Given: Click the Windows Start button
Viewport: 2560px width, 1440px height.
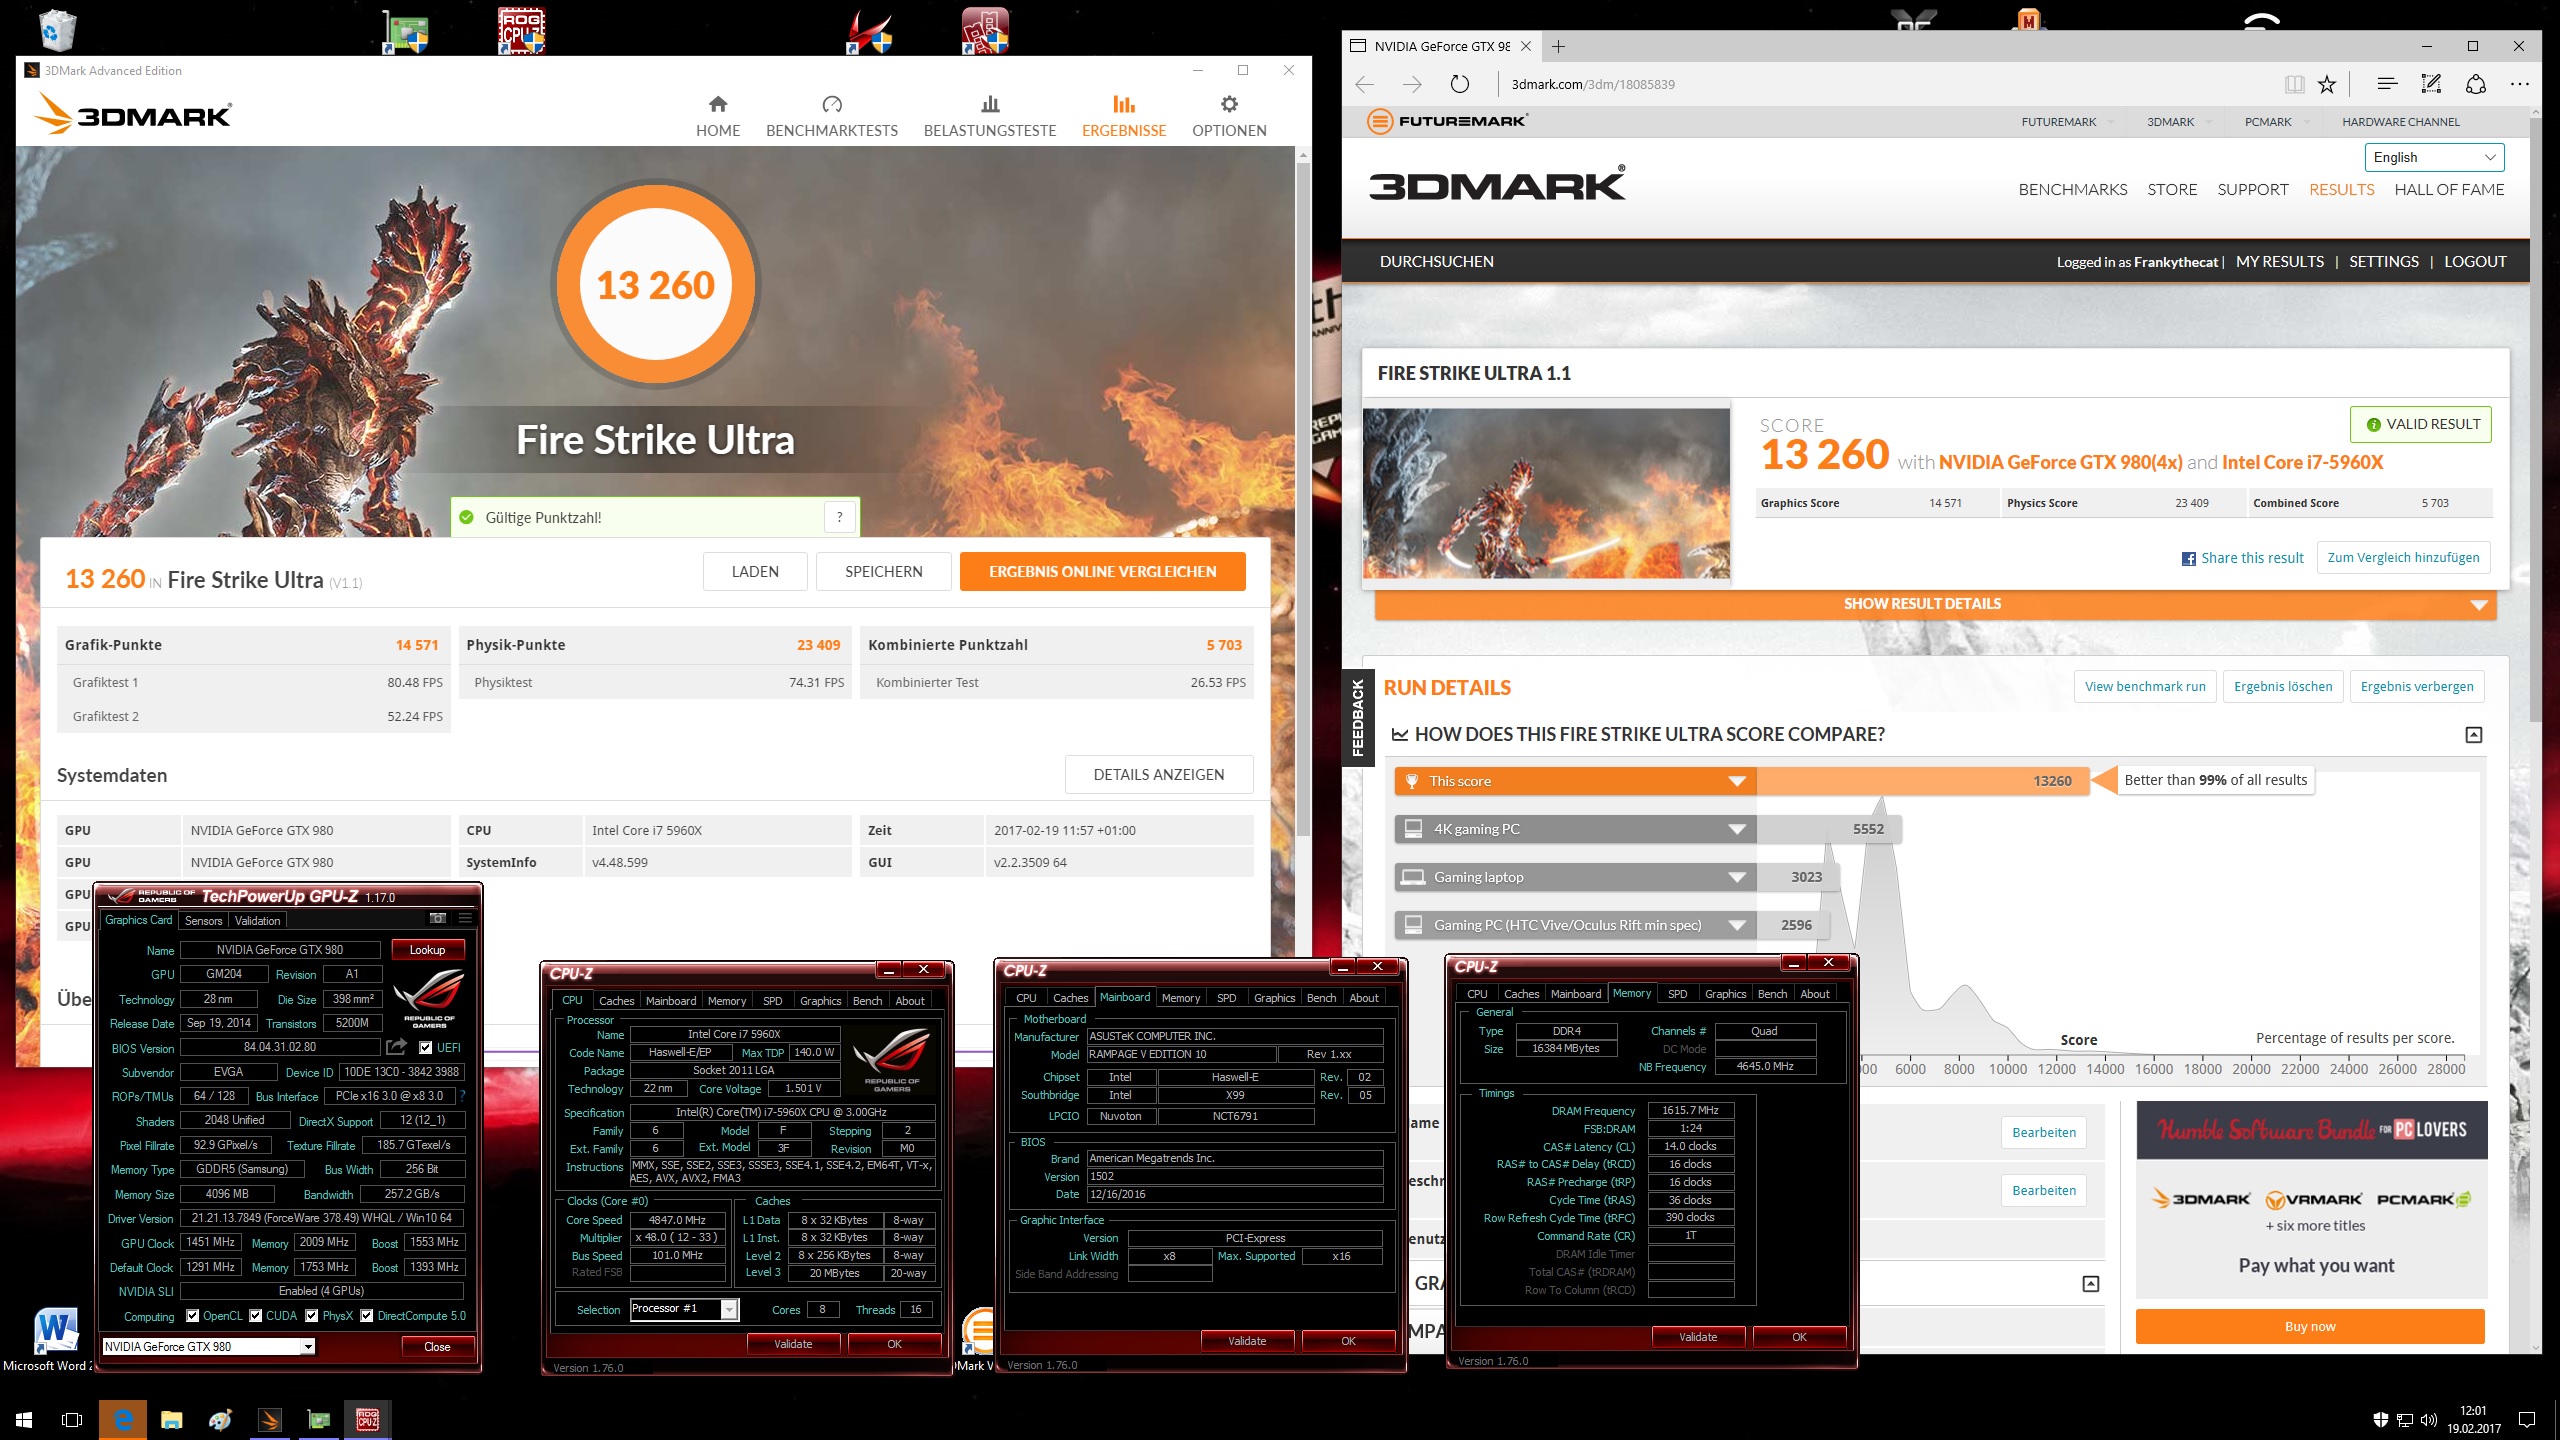Looking at the screenshot, I should coord(24,1419).
